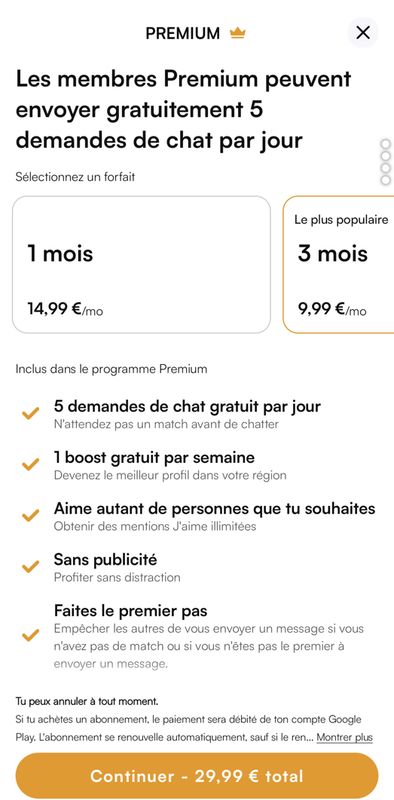Choose the 3 mois most popular plan
394x800 pixels.
click(339, 265)
